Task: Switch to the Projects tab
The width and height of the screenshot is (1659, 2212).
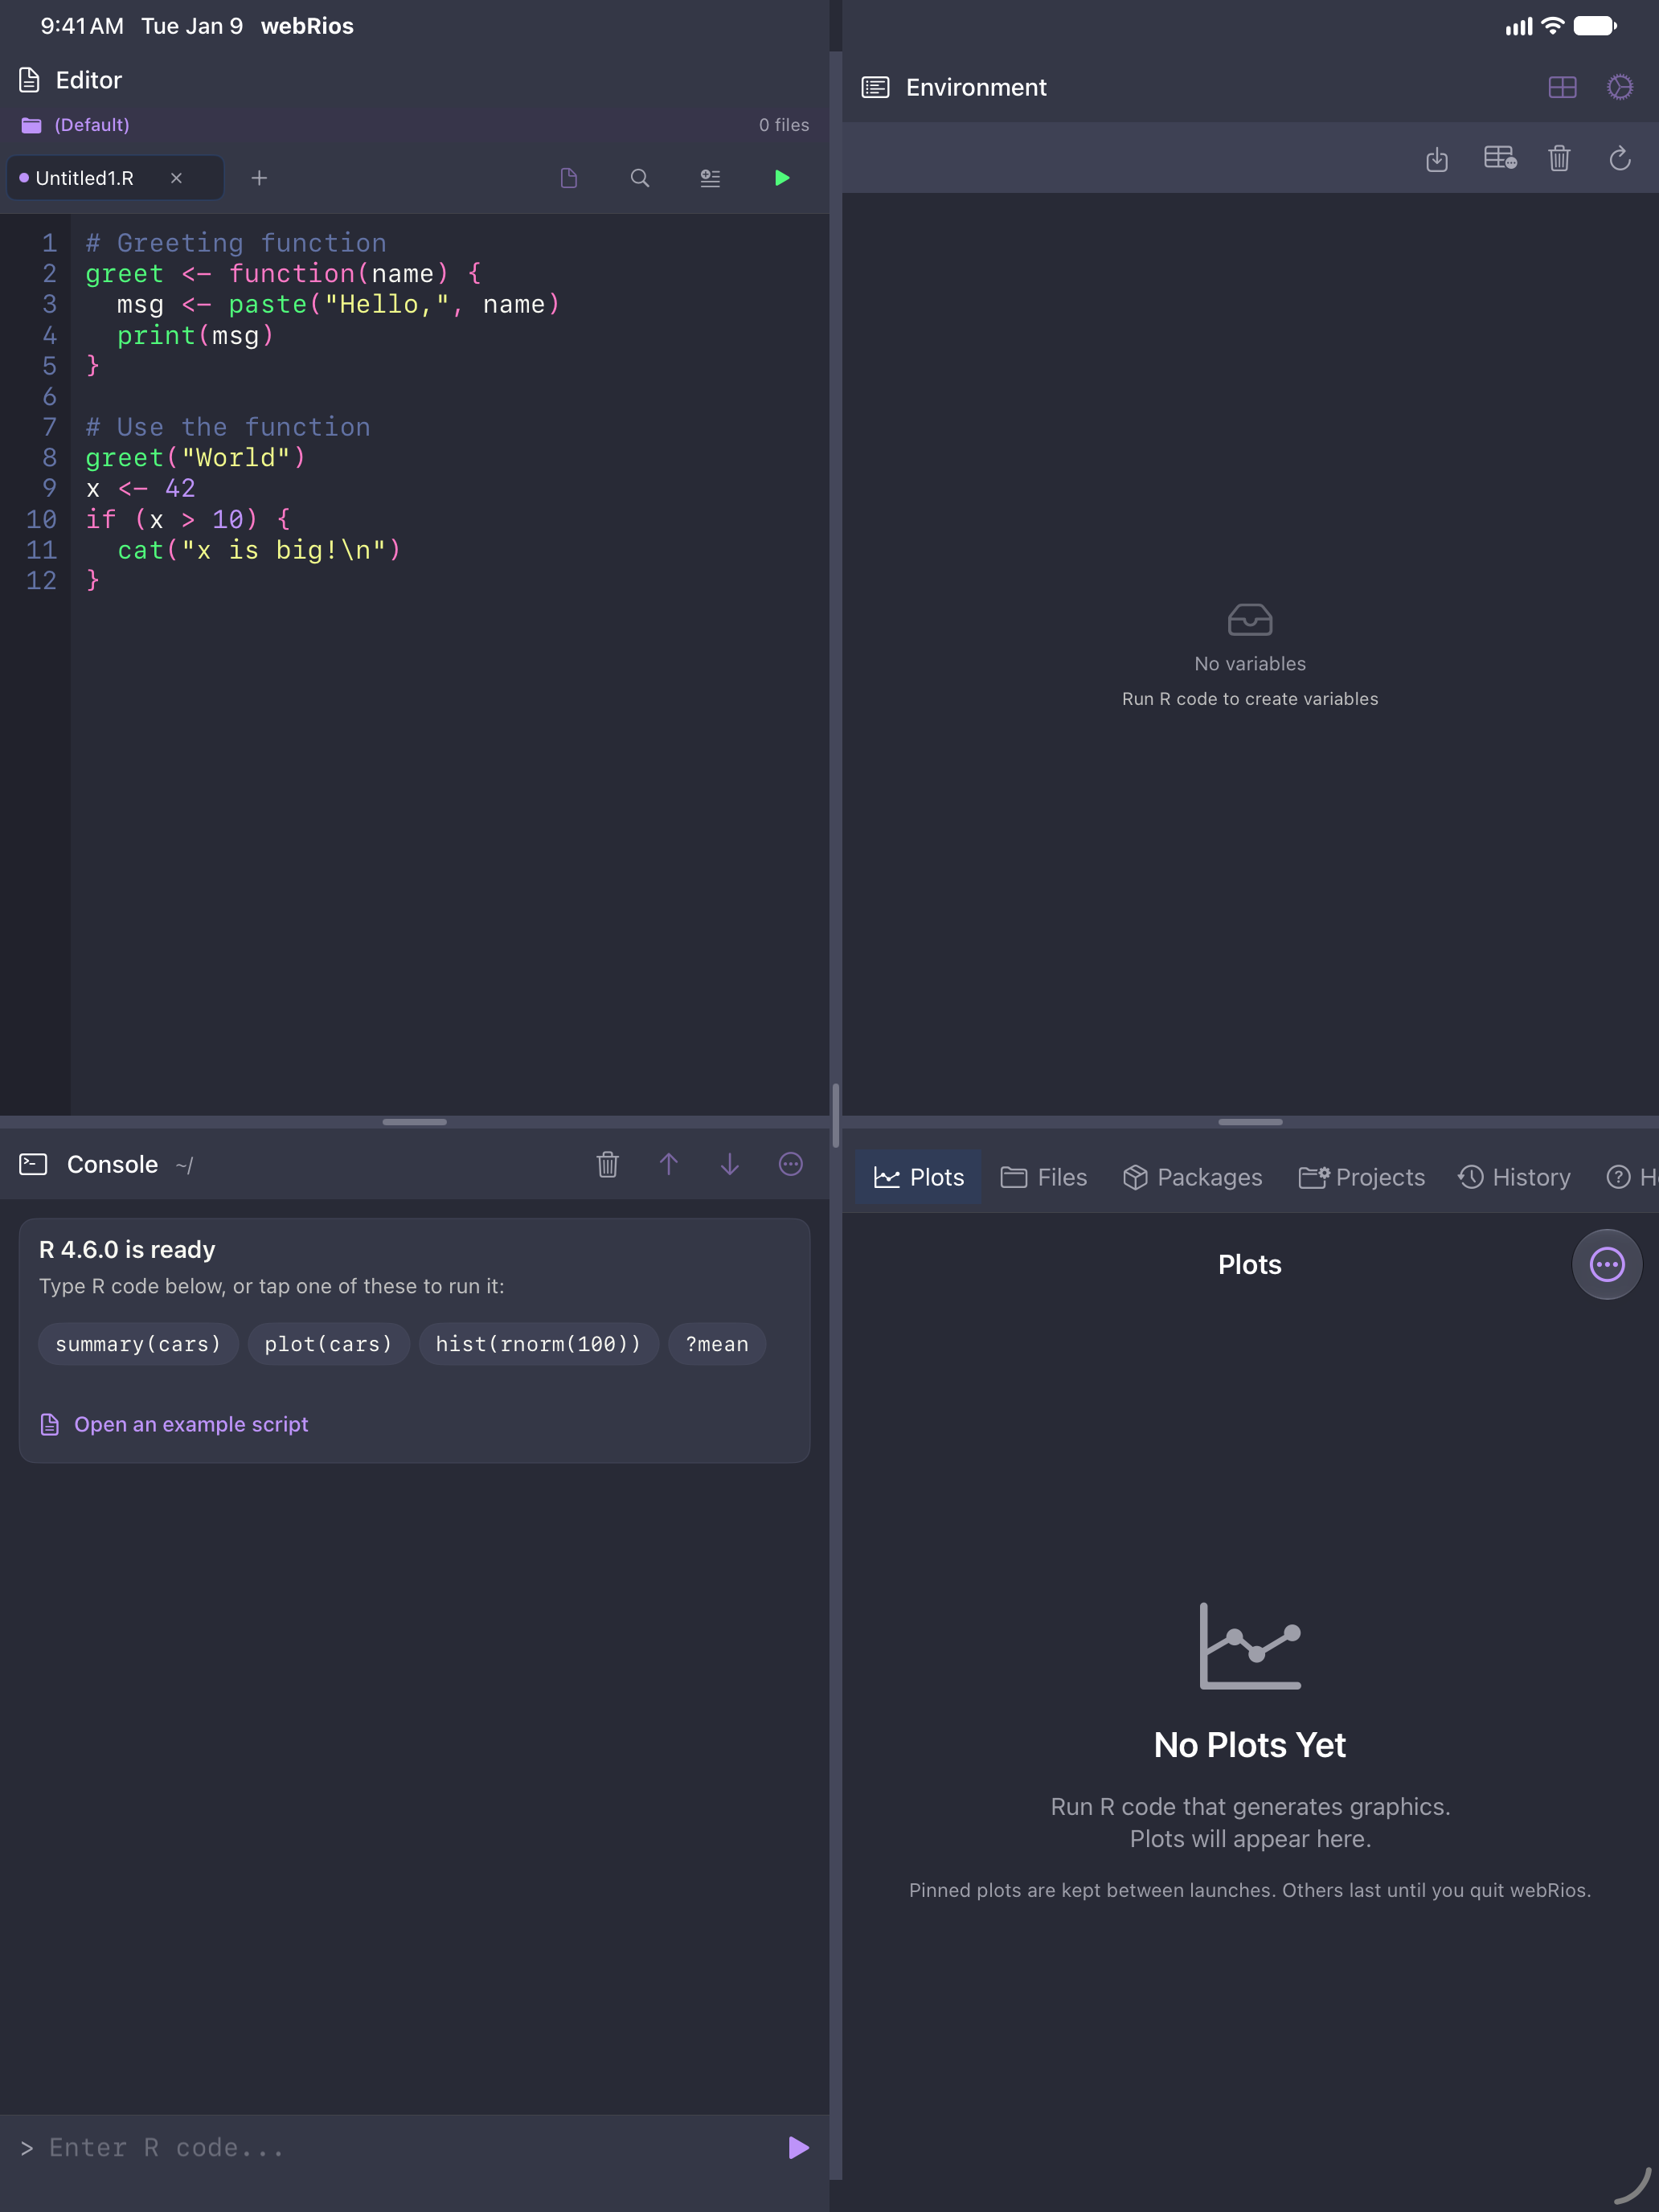Action: pos(1361,1177)
